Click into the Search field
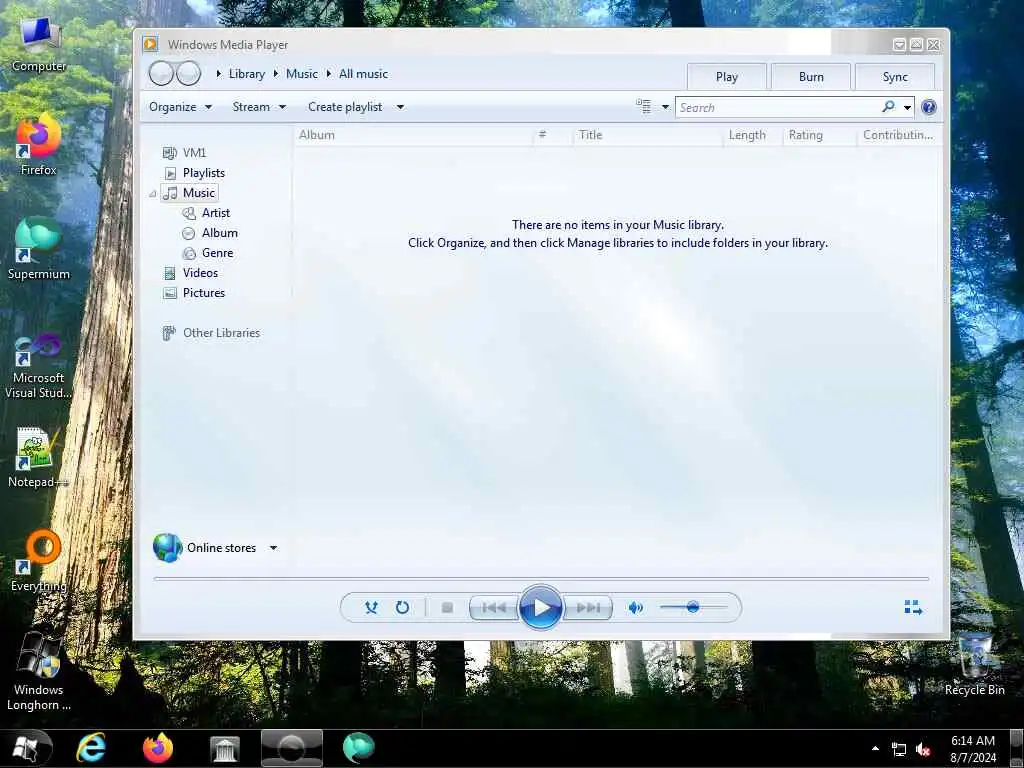Image resolution: width=1024 pixels, height=768 pixels. tap(778, 107)
